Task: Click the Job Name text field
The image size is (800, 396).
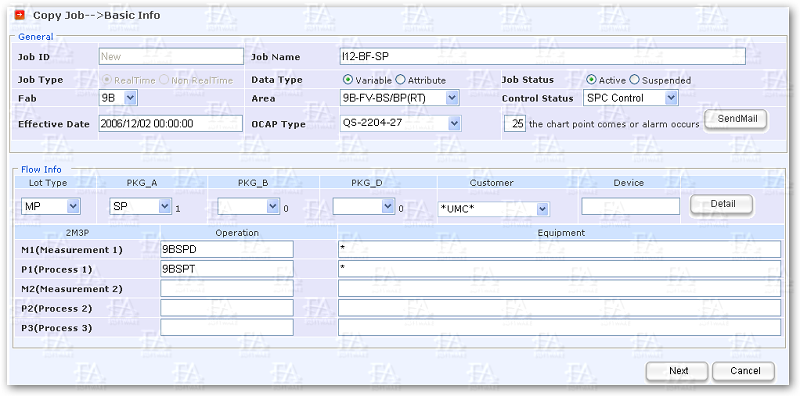Action: (x=542, y=57)
